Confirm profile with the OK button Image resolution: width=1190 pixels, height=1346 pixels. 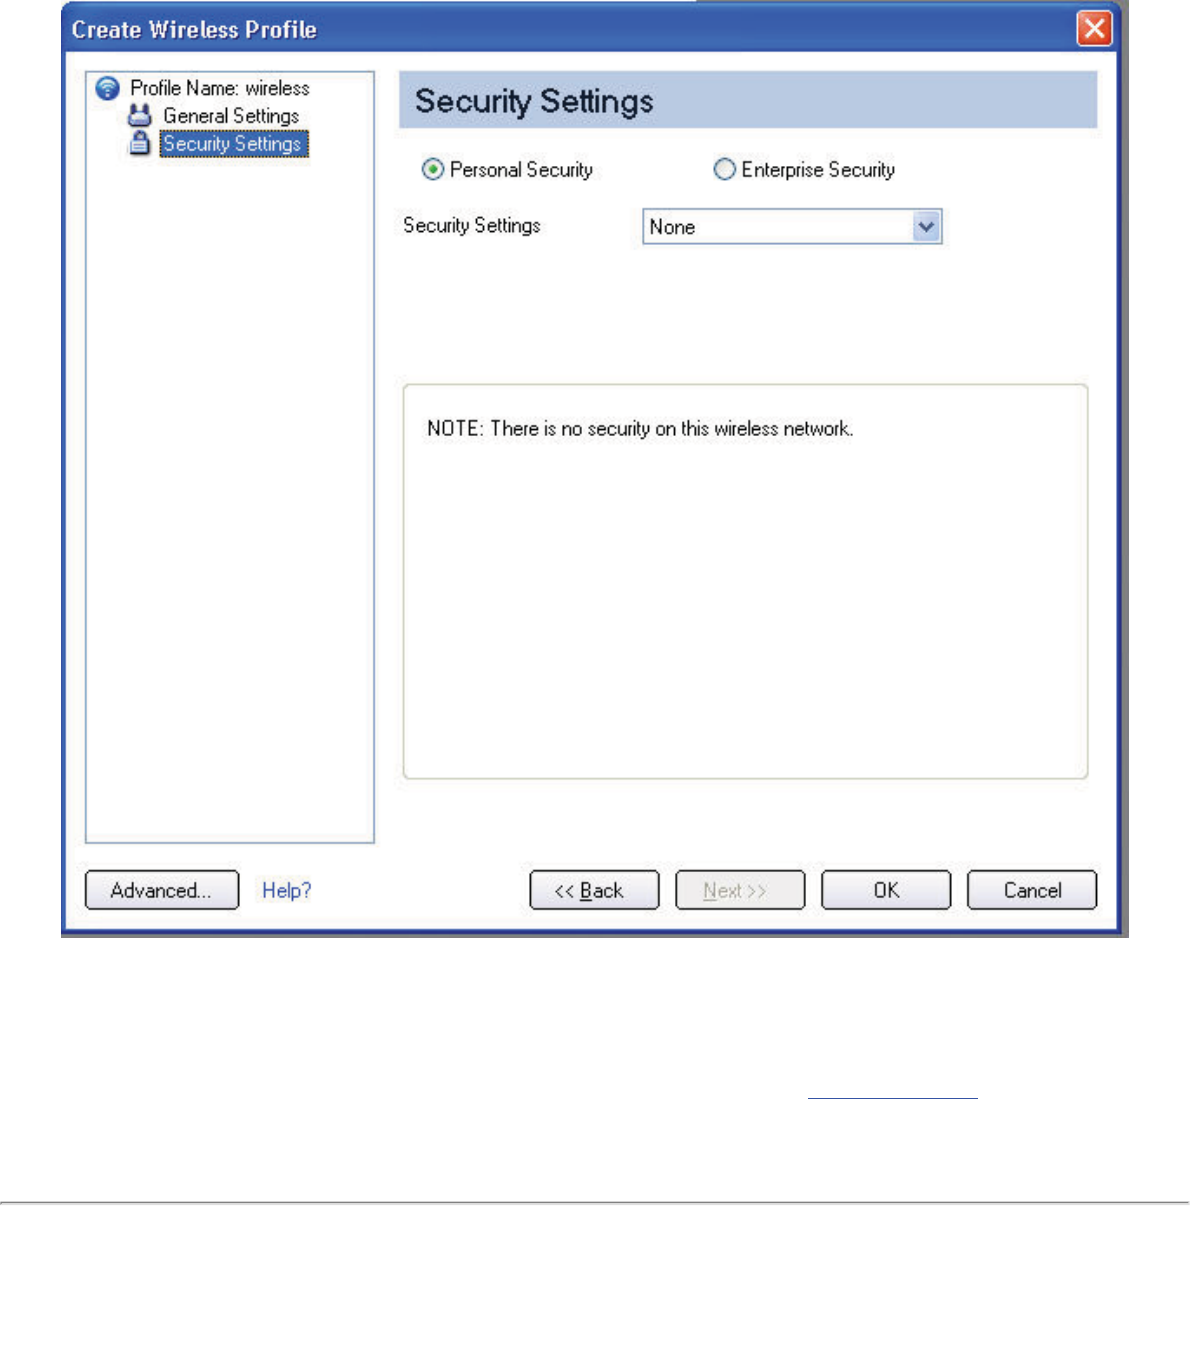(886, 890)
